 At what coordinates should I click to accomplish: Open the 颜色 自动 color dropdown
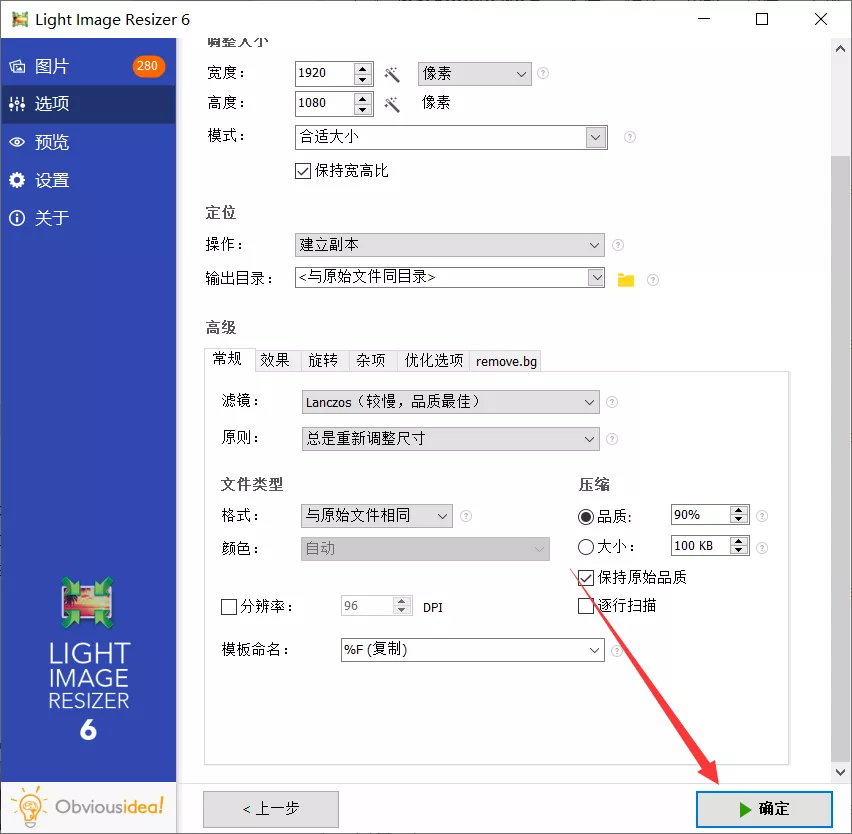point(425,549)
